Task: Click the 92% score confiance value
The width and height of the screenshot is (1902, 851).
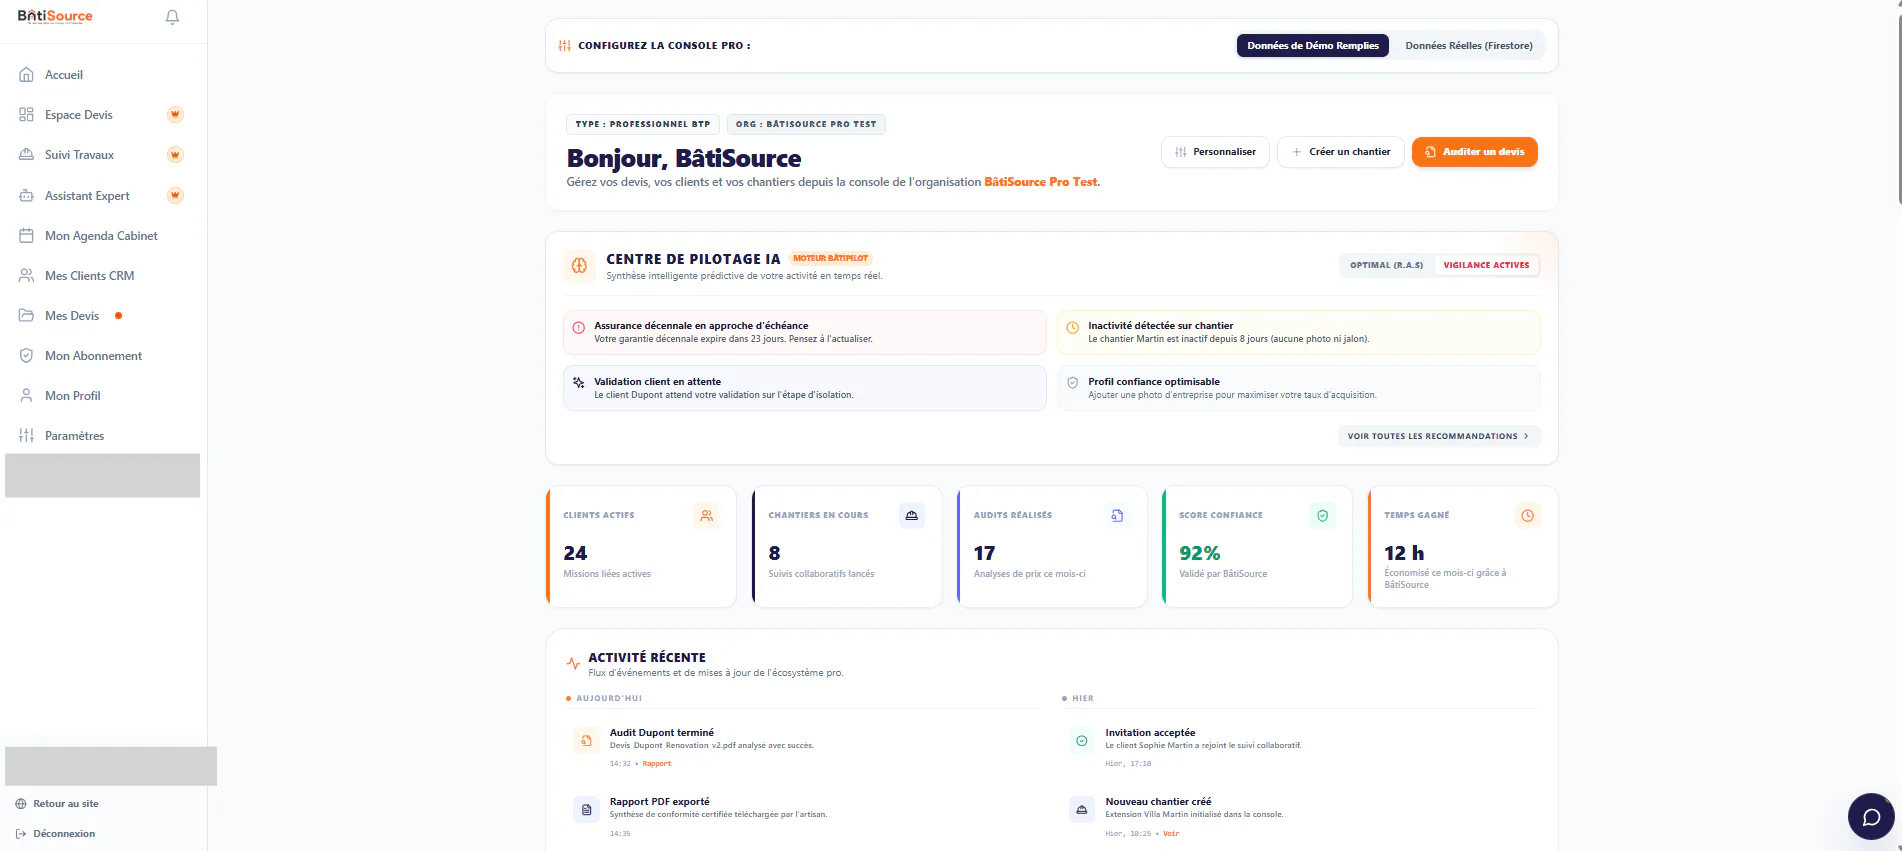Action: (x=1199, y=553)
